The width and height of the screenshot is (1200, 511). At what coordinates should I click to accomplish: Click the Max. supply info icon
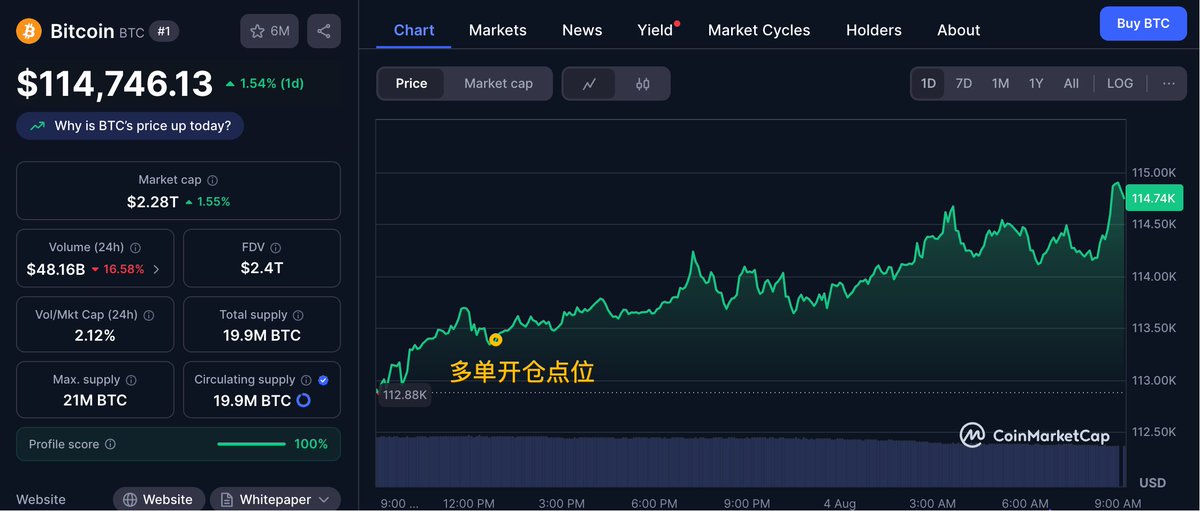(131, 380)
